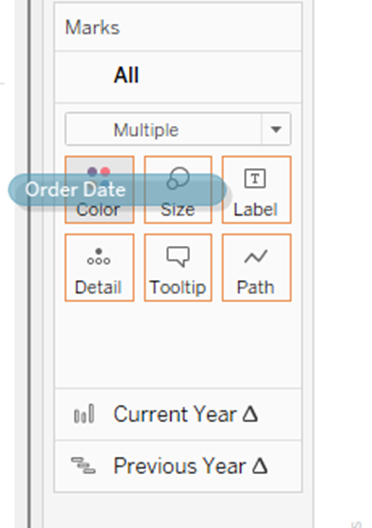Click the Size text label
The image size is (372, 528).
tap(178, 210)
